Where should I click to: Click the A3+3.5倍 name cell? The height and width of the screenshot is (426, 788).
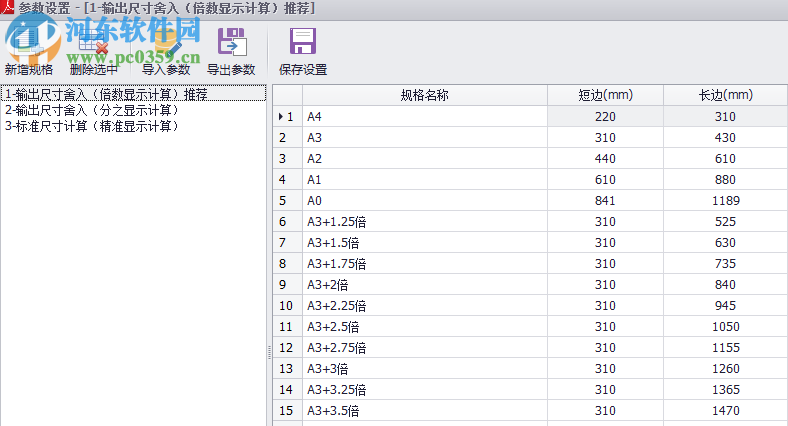point(425,410)
